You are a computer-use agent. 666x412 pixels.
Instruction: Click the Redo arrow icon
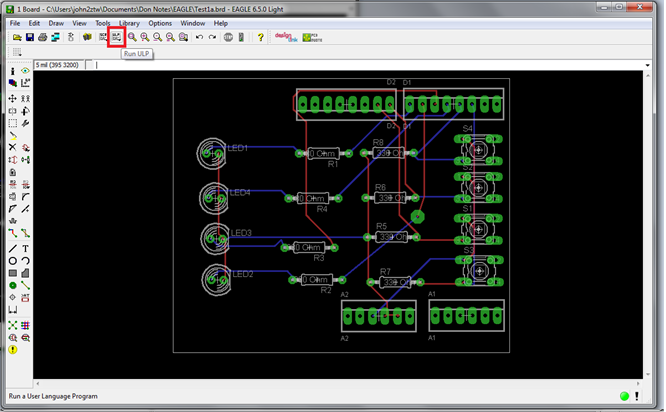[212, 37]
